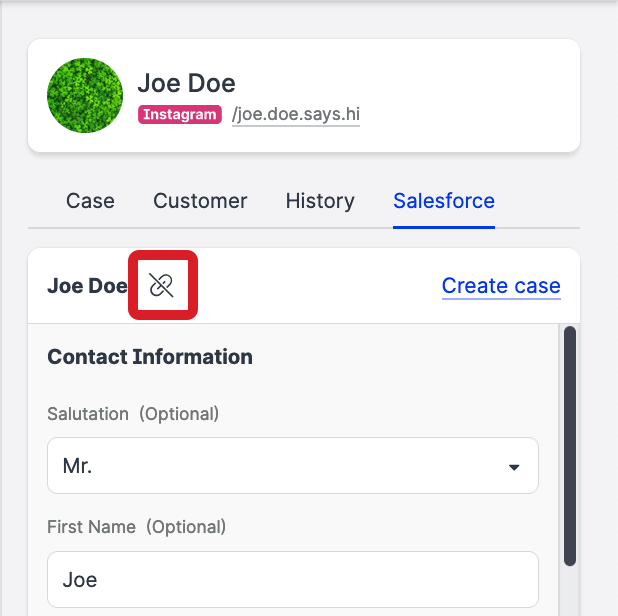Focus the First Name input field

click(x=292, y=579)
